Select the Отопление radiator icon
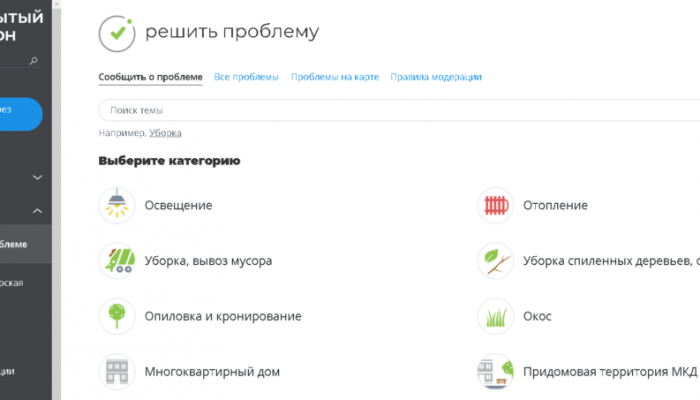Image resolution: width=700 pixels, height=400 pixels. (495, 205)
